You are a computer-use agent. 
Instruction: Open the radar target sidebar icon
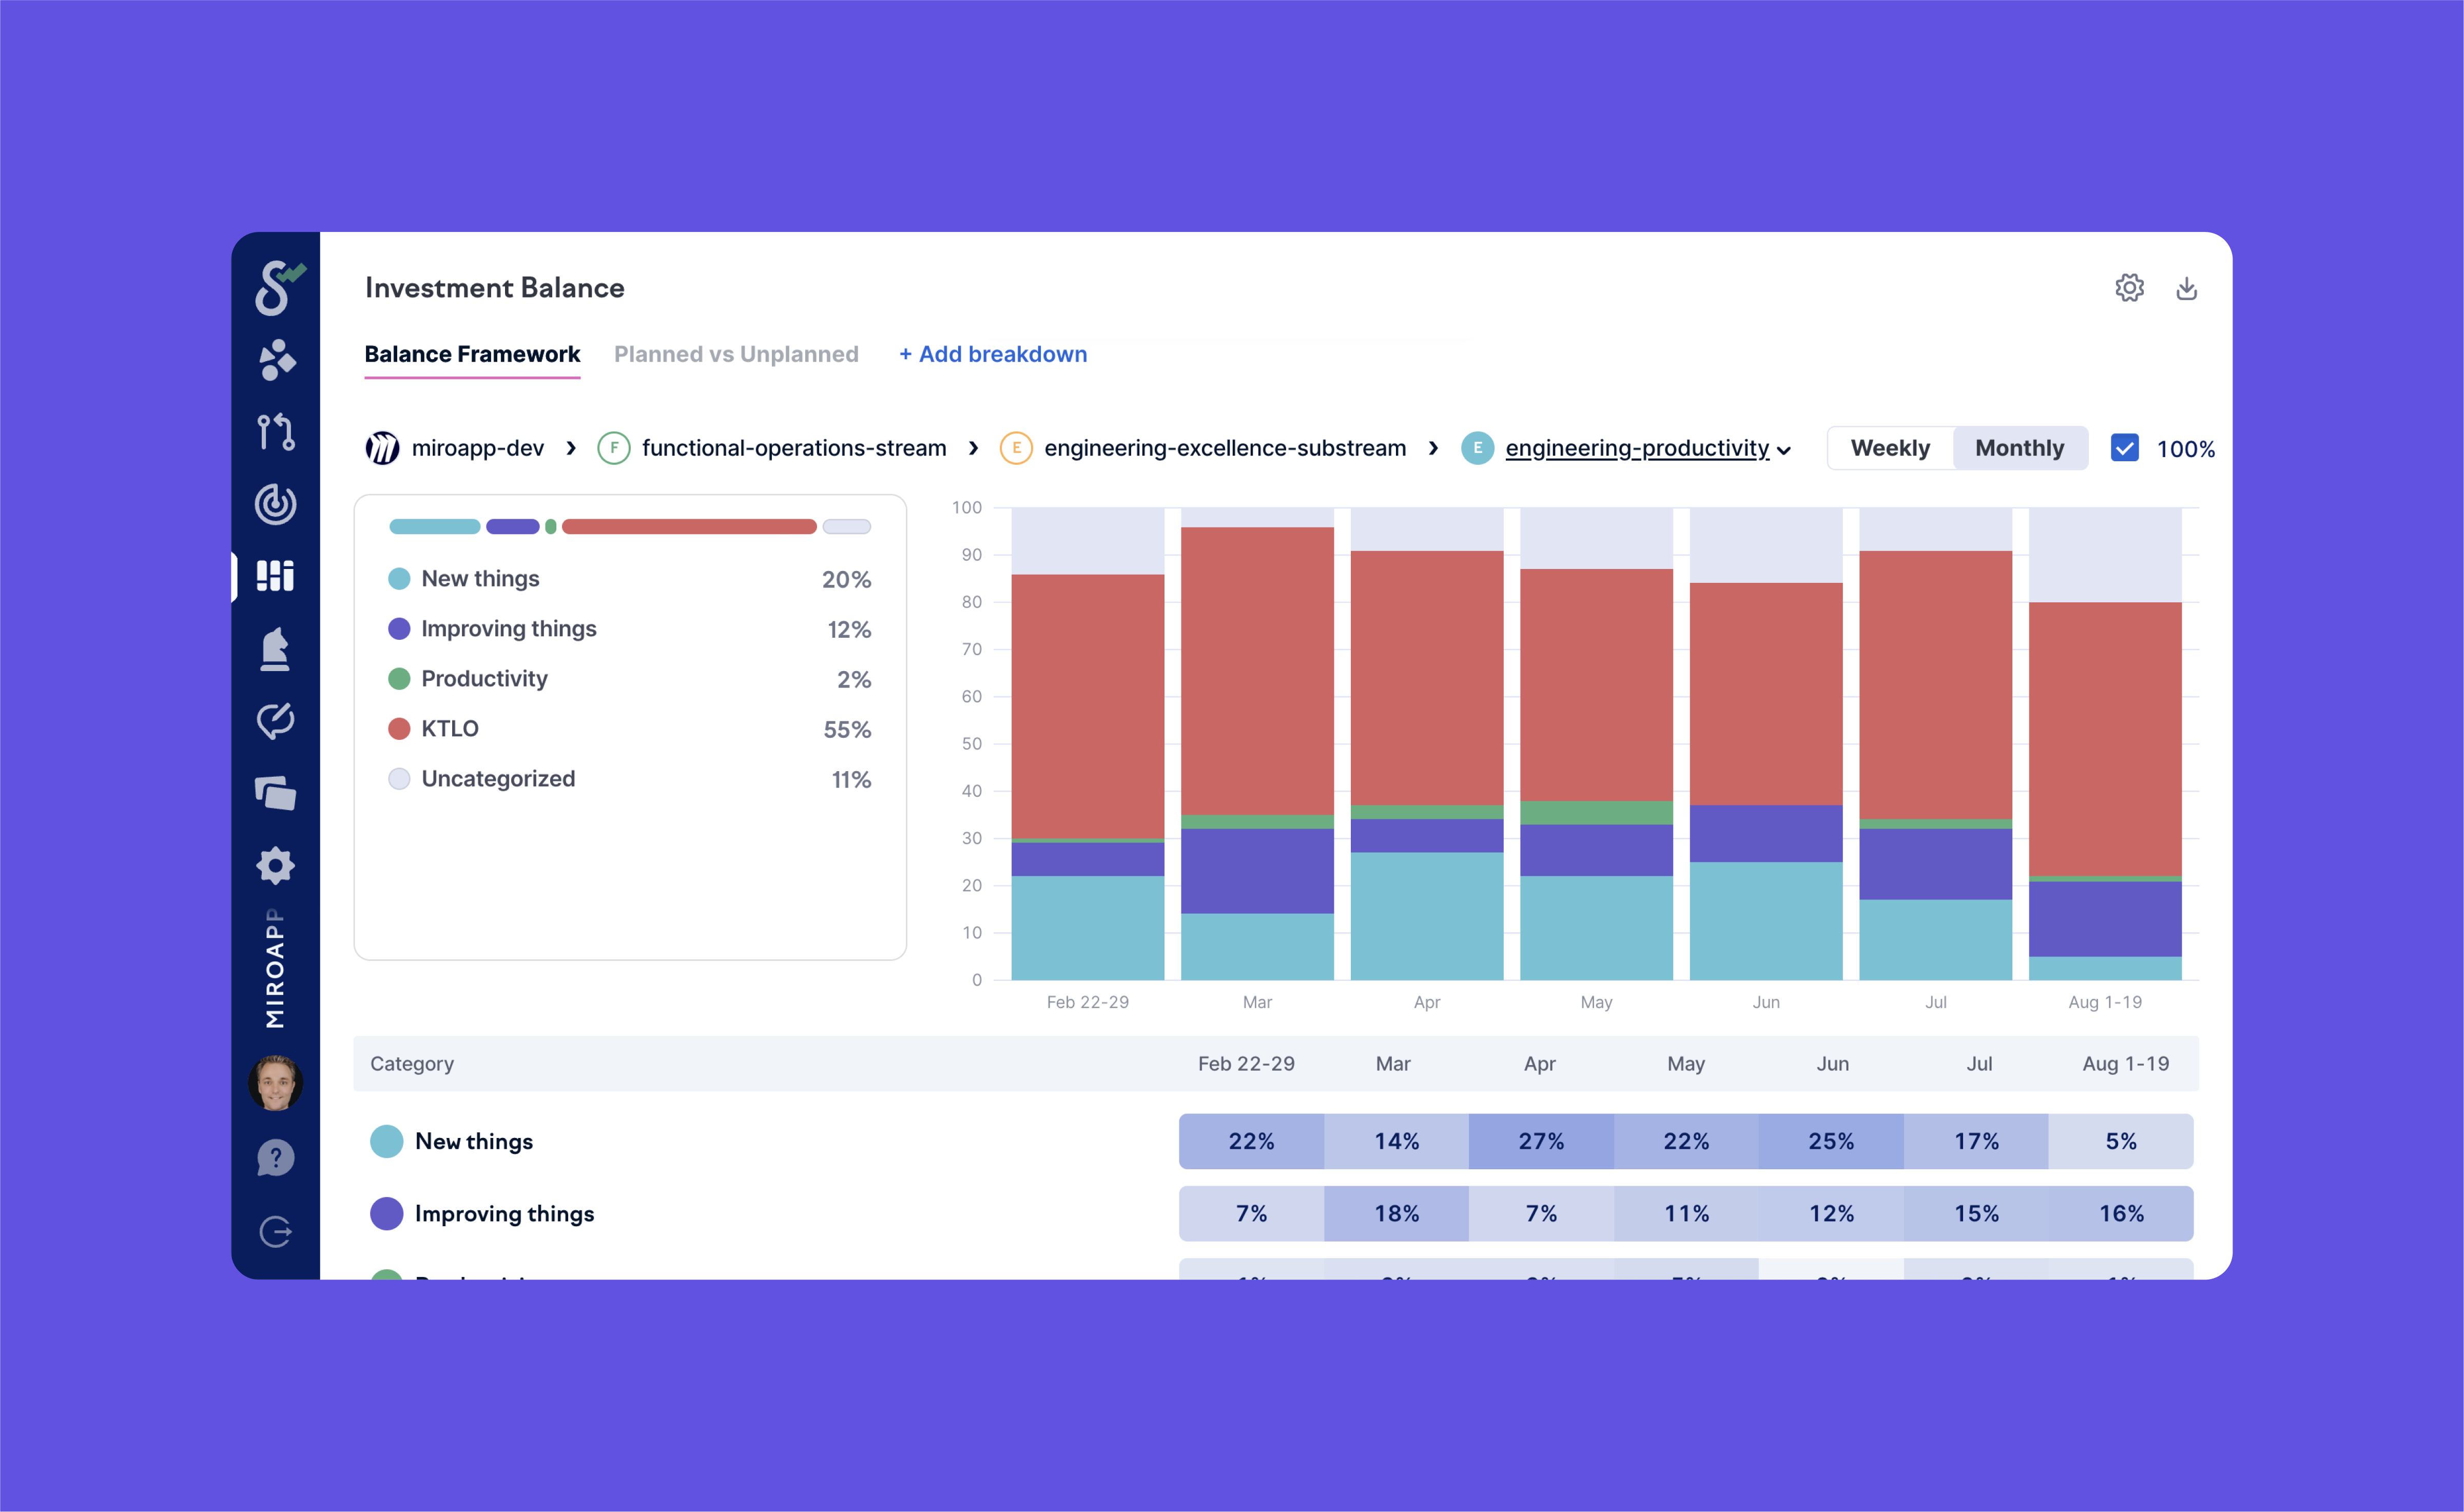(x=275, y=504)
